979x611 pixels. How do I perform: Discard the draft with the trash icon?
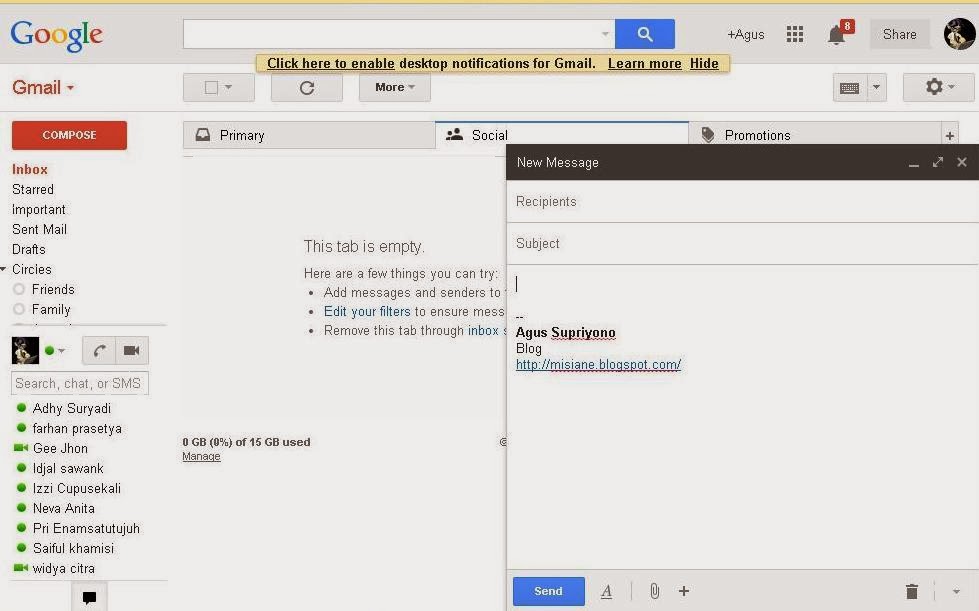coord(910,591)
